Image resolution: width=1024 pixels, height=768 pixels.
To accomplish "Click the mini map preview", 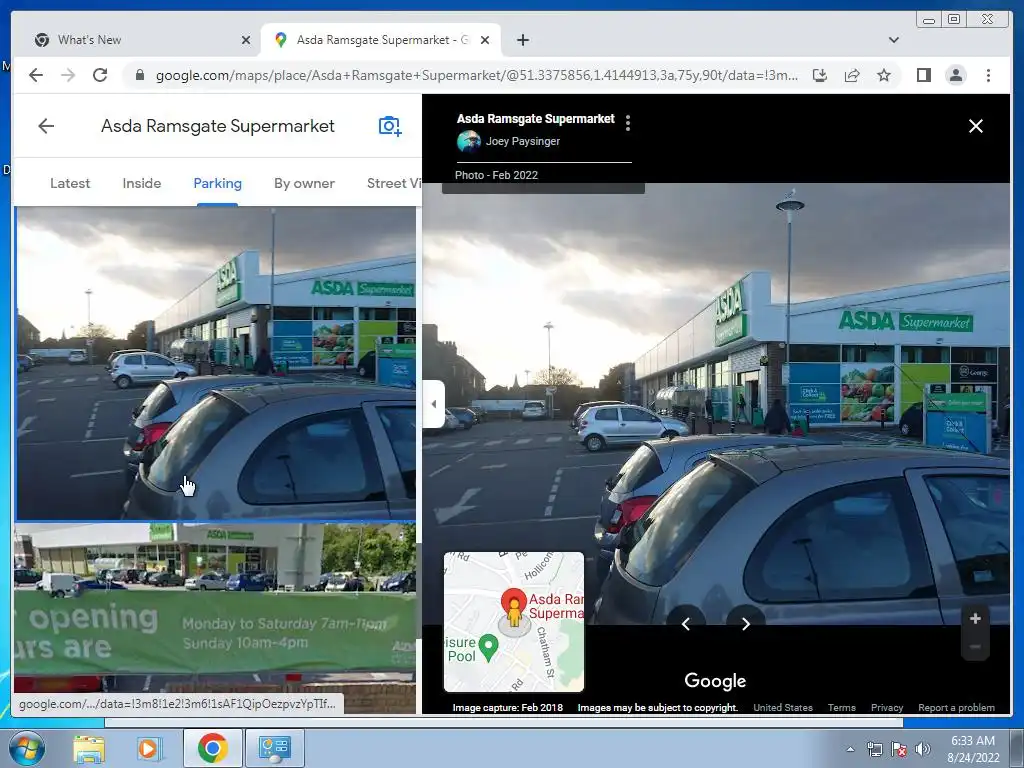I will pos(514,622).
